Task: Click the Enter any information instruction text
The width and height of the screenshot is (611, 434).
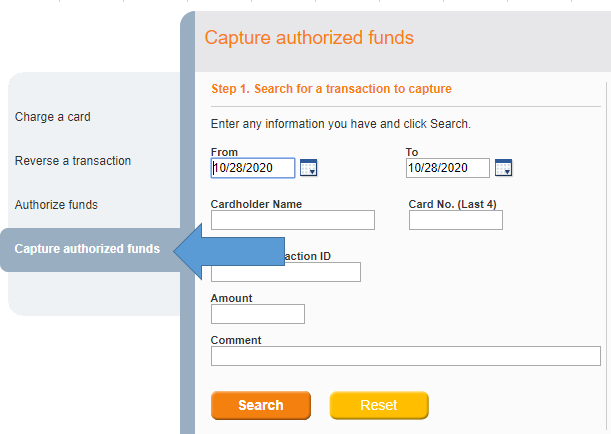Action: 341,124
